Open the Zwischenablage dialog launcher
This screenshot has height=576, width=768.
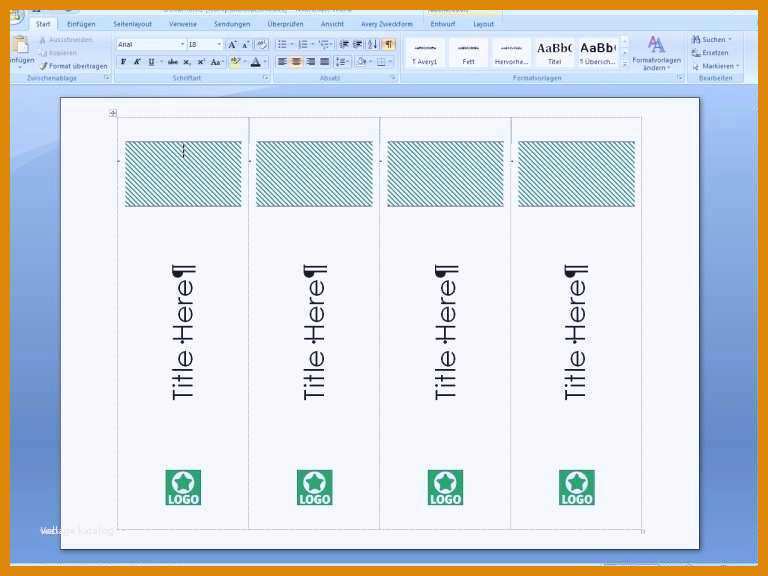[x=106, y=78]
